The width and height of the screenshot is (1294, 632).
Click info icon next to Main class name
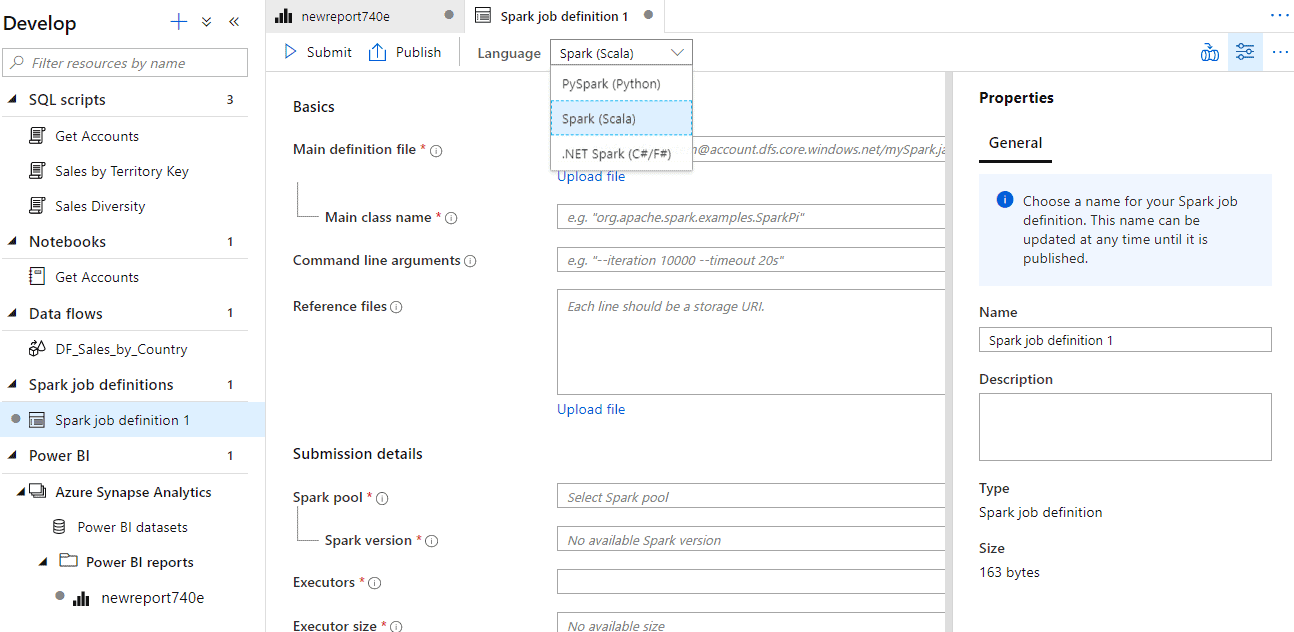pyautogui.click(x=451, y=218)
